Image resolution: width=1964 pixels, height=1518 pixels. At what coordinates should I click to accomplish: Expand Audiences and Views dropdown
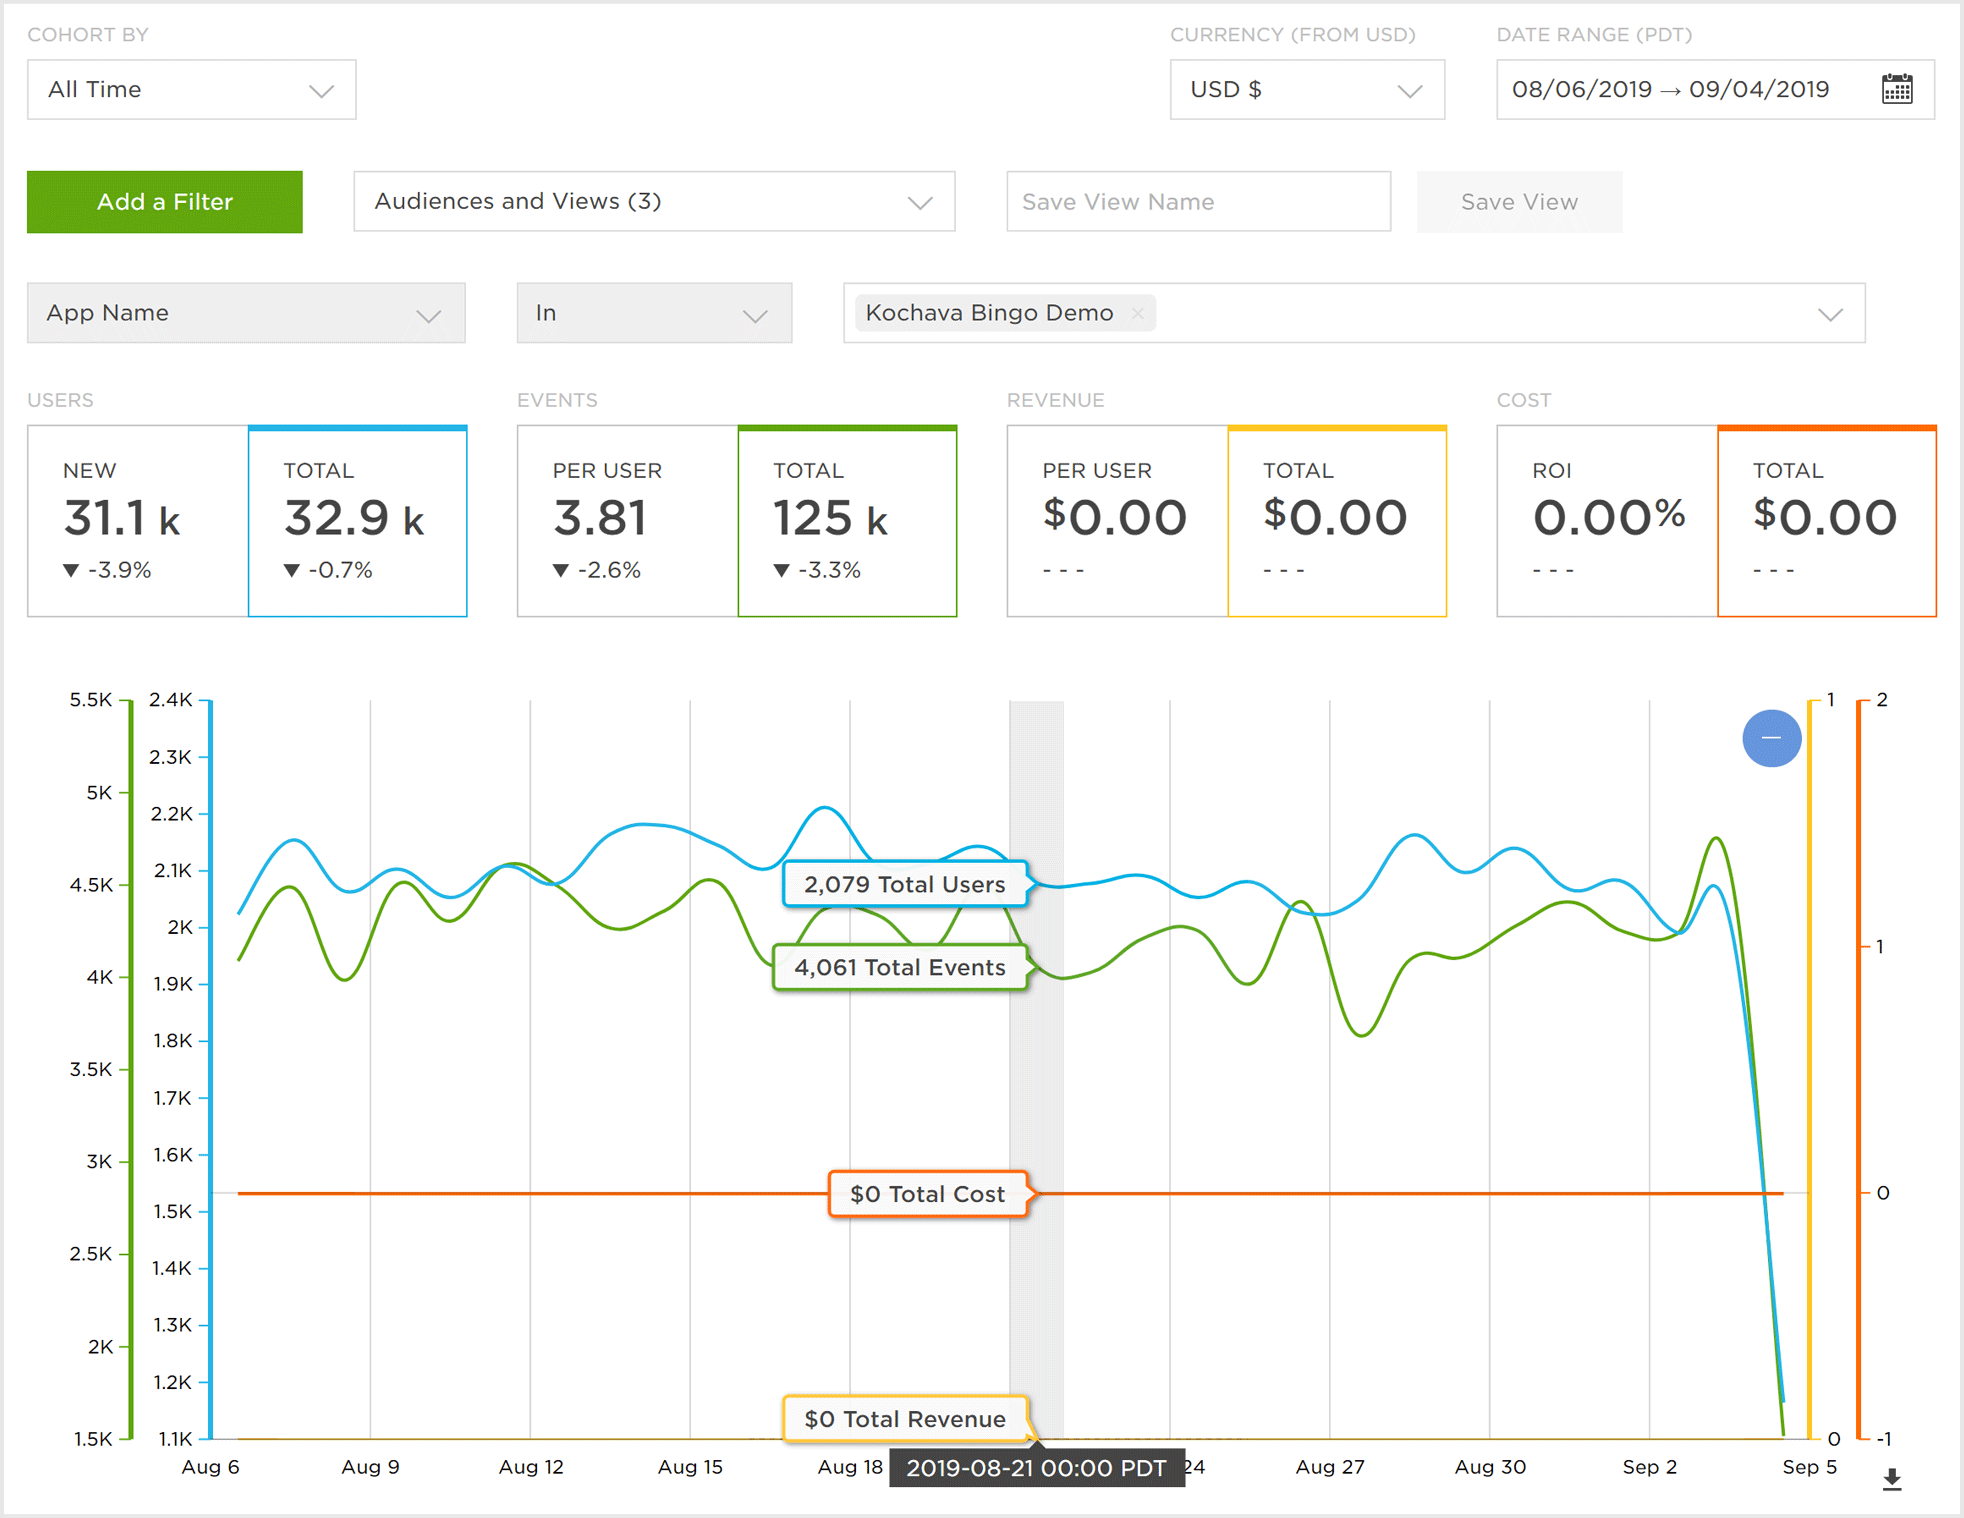tap(653, 202)
